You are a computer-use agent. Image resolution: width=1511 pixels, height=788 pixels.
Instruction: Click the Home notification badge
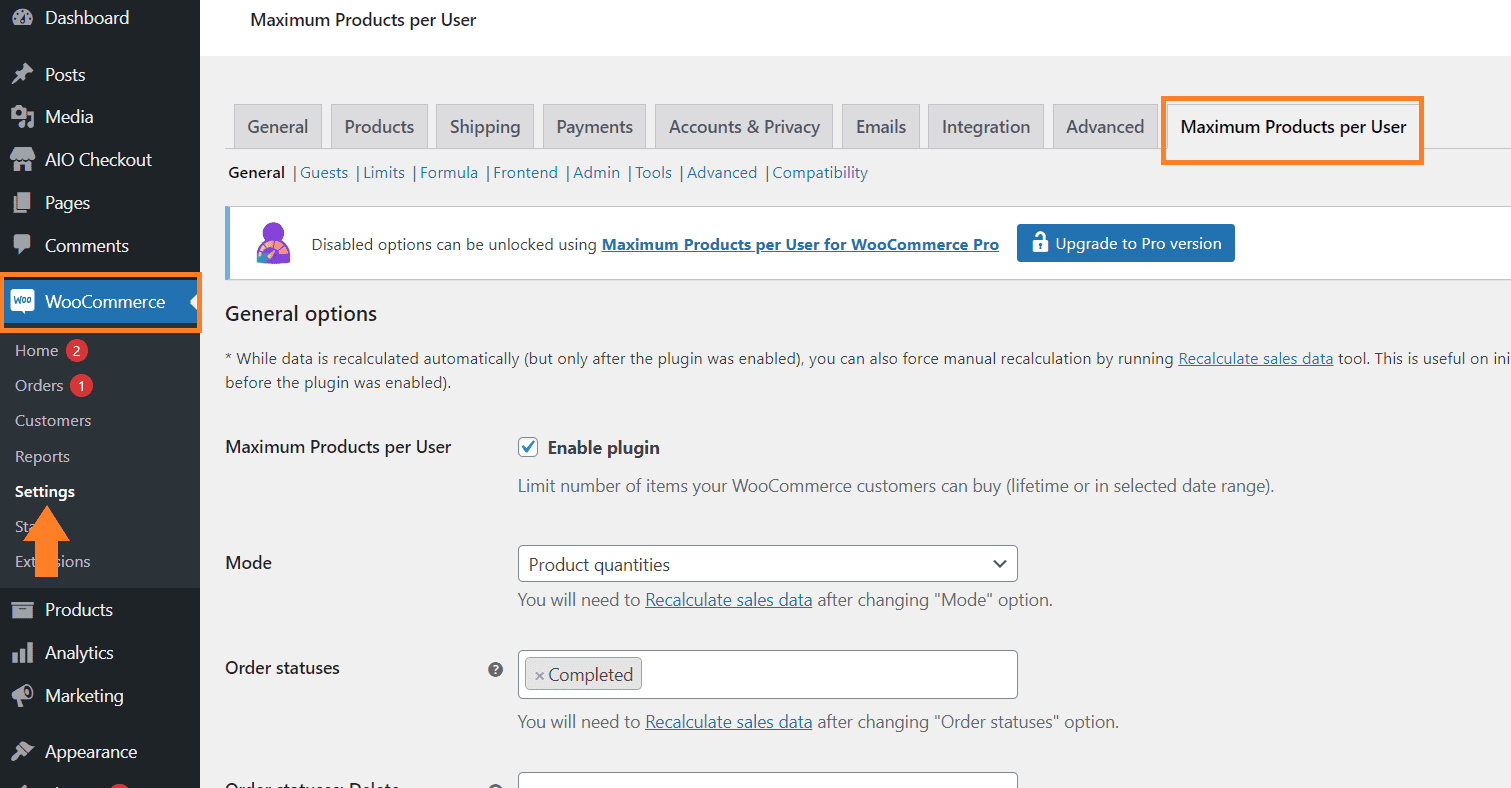[77, 350]
